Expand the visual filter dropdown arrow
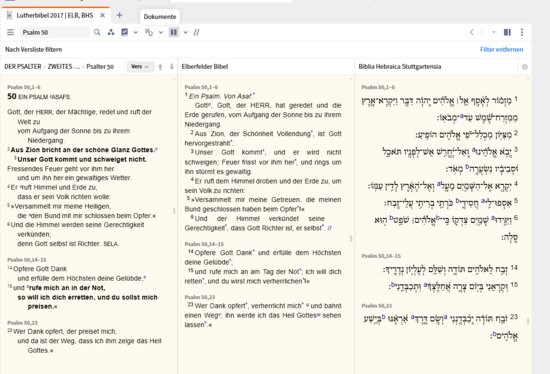550x374 pixels. click(x=136, y=32)
